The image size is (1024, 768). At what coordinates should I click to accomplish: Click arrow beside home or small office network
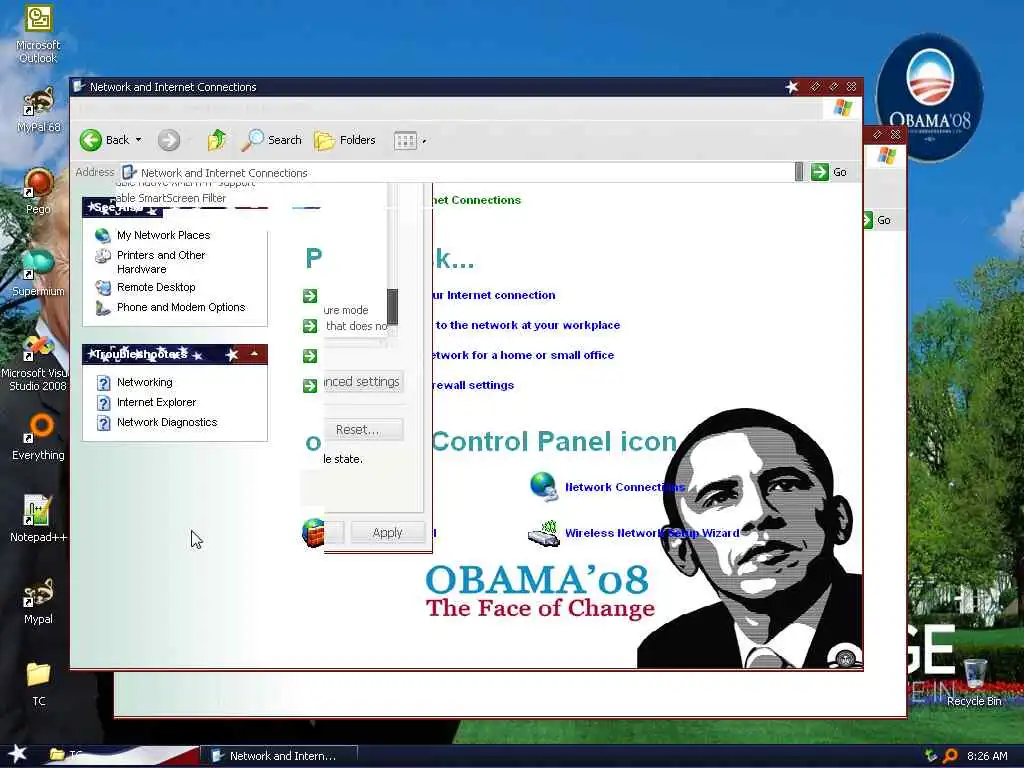coord(310,356)
